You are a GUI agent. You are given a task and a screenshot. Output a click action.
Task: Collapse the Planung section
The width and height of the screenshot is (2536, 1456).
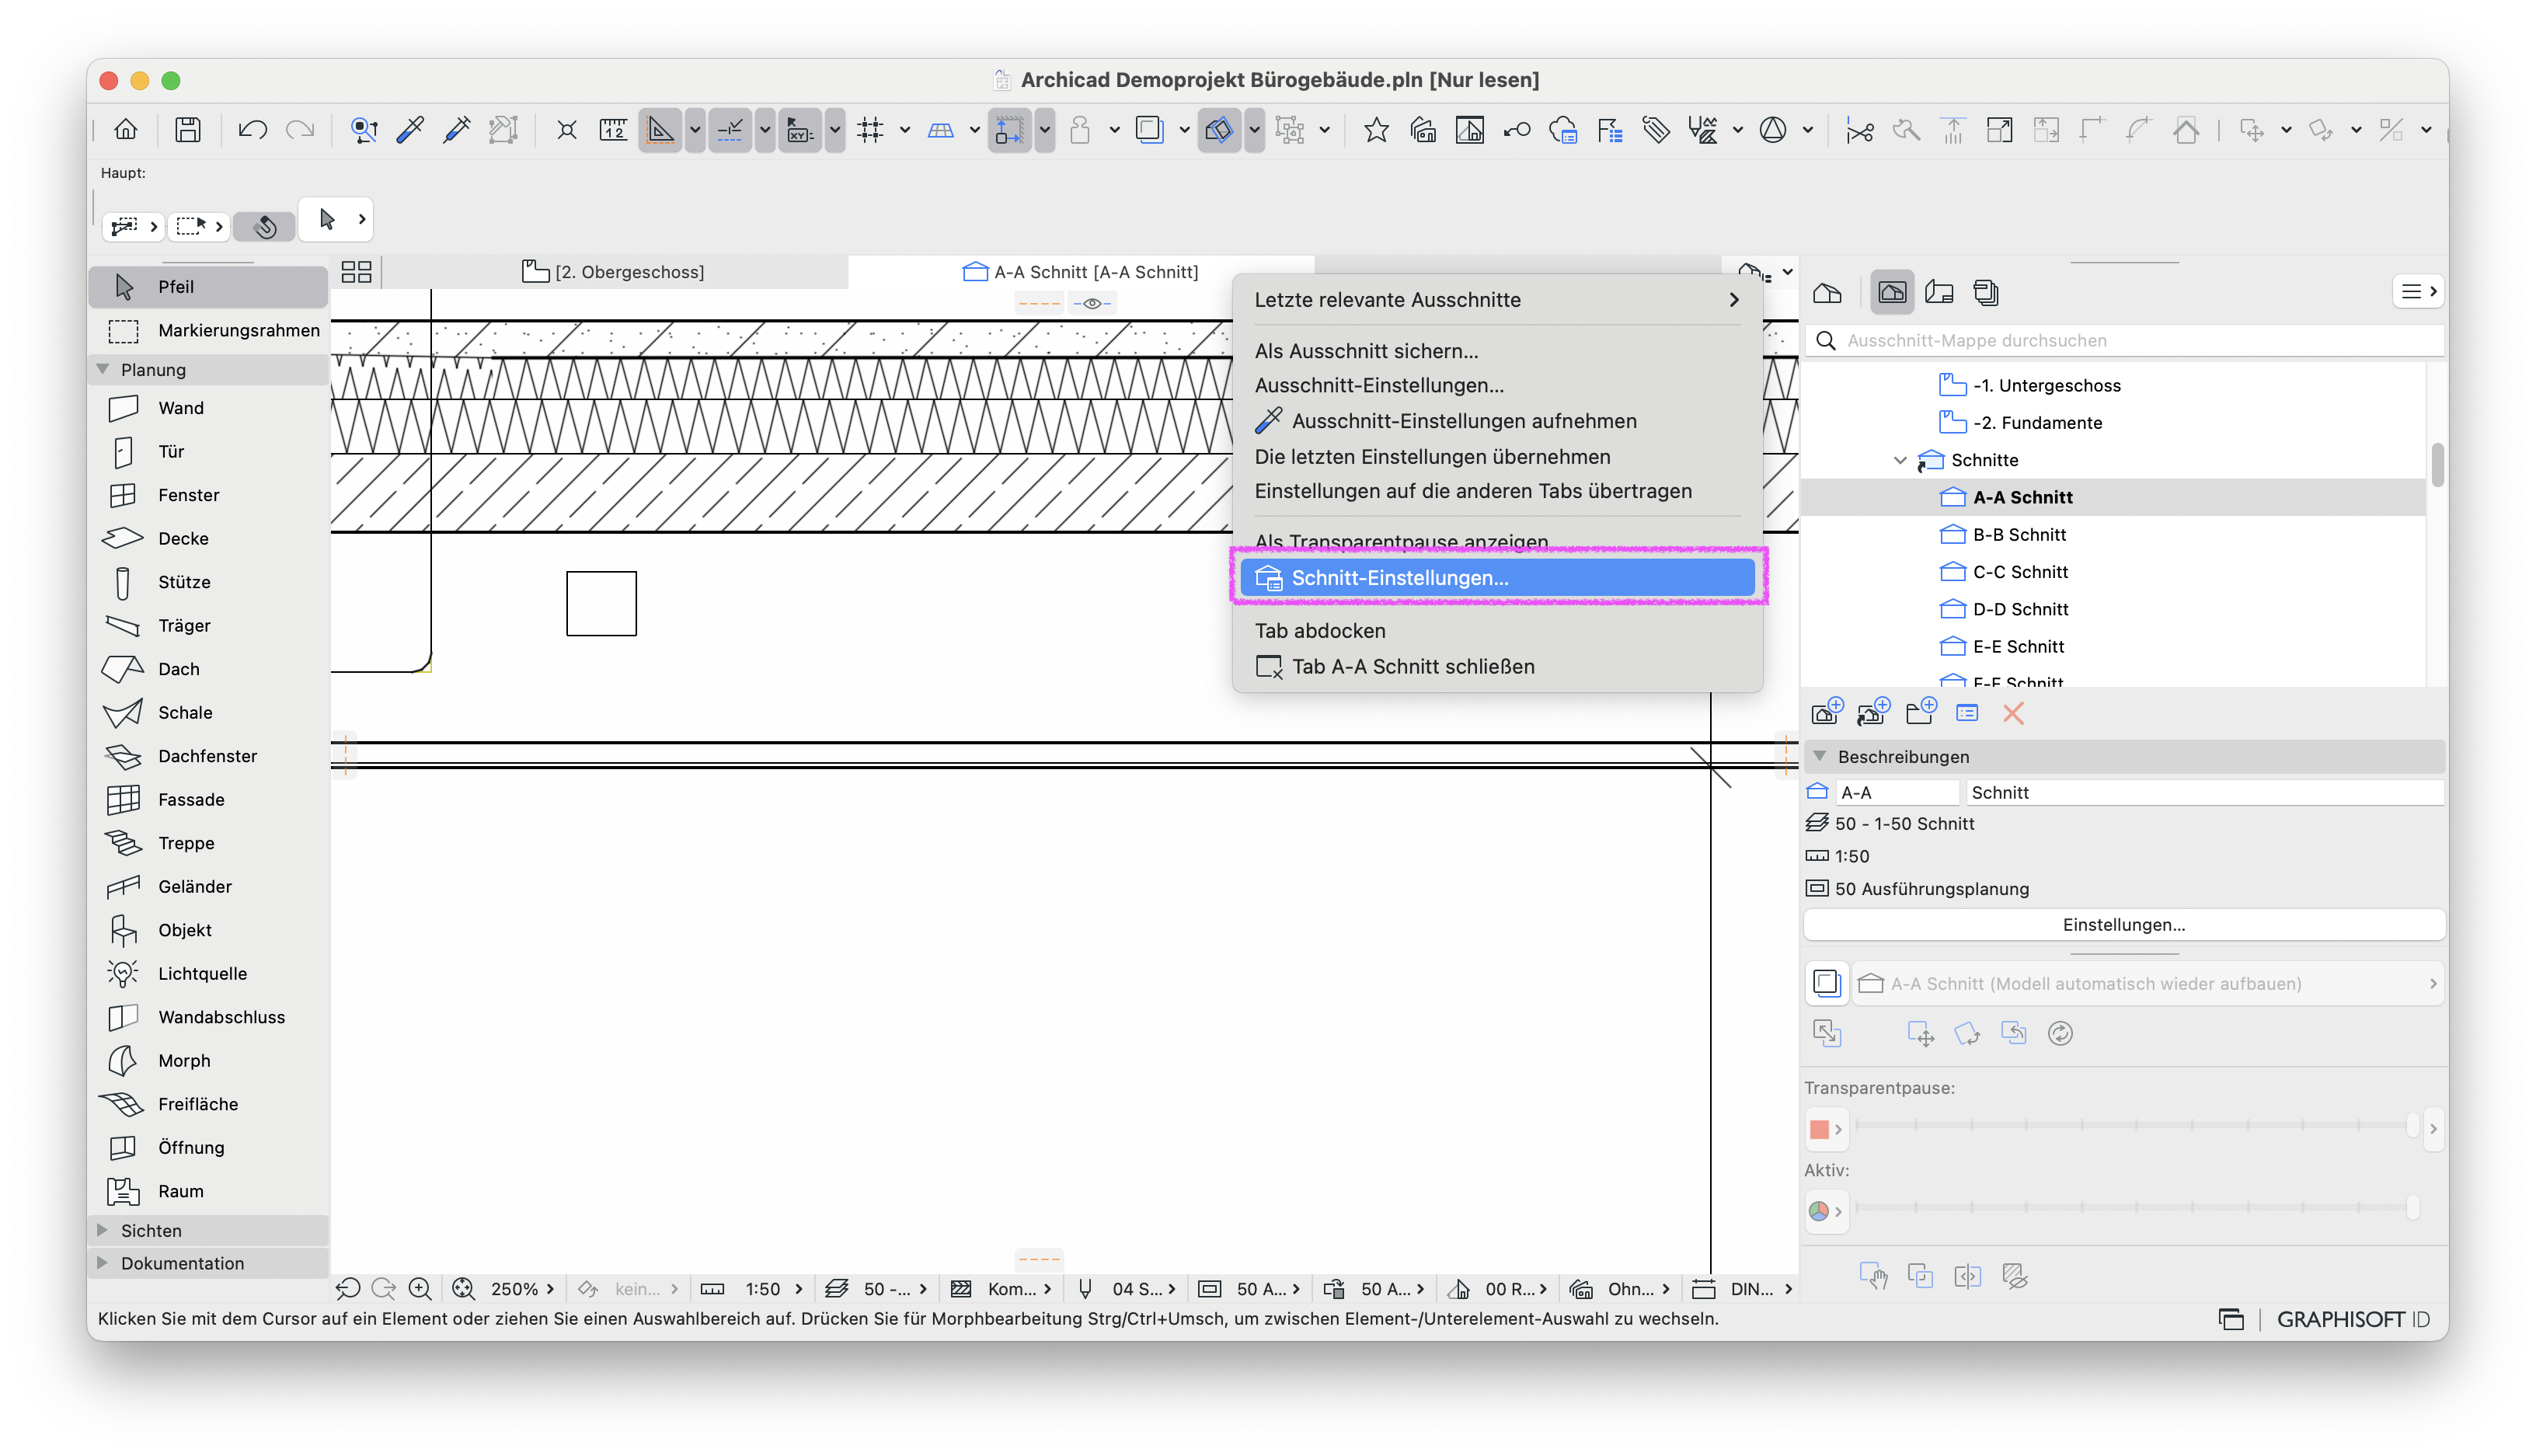pyautogui.click(x=102, y=369)
